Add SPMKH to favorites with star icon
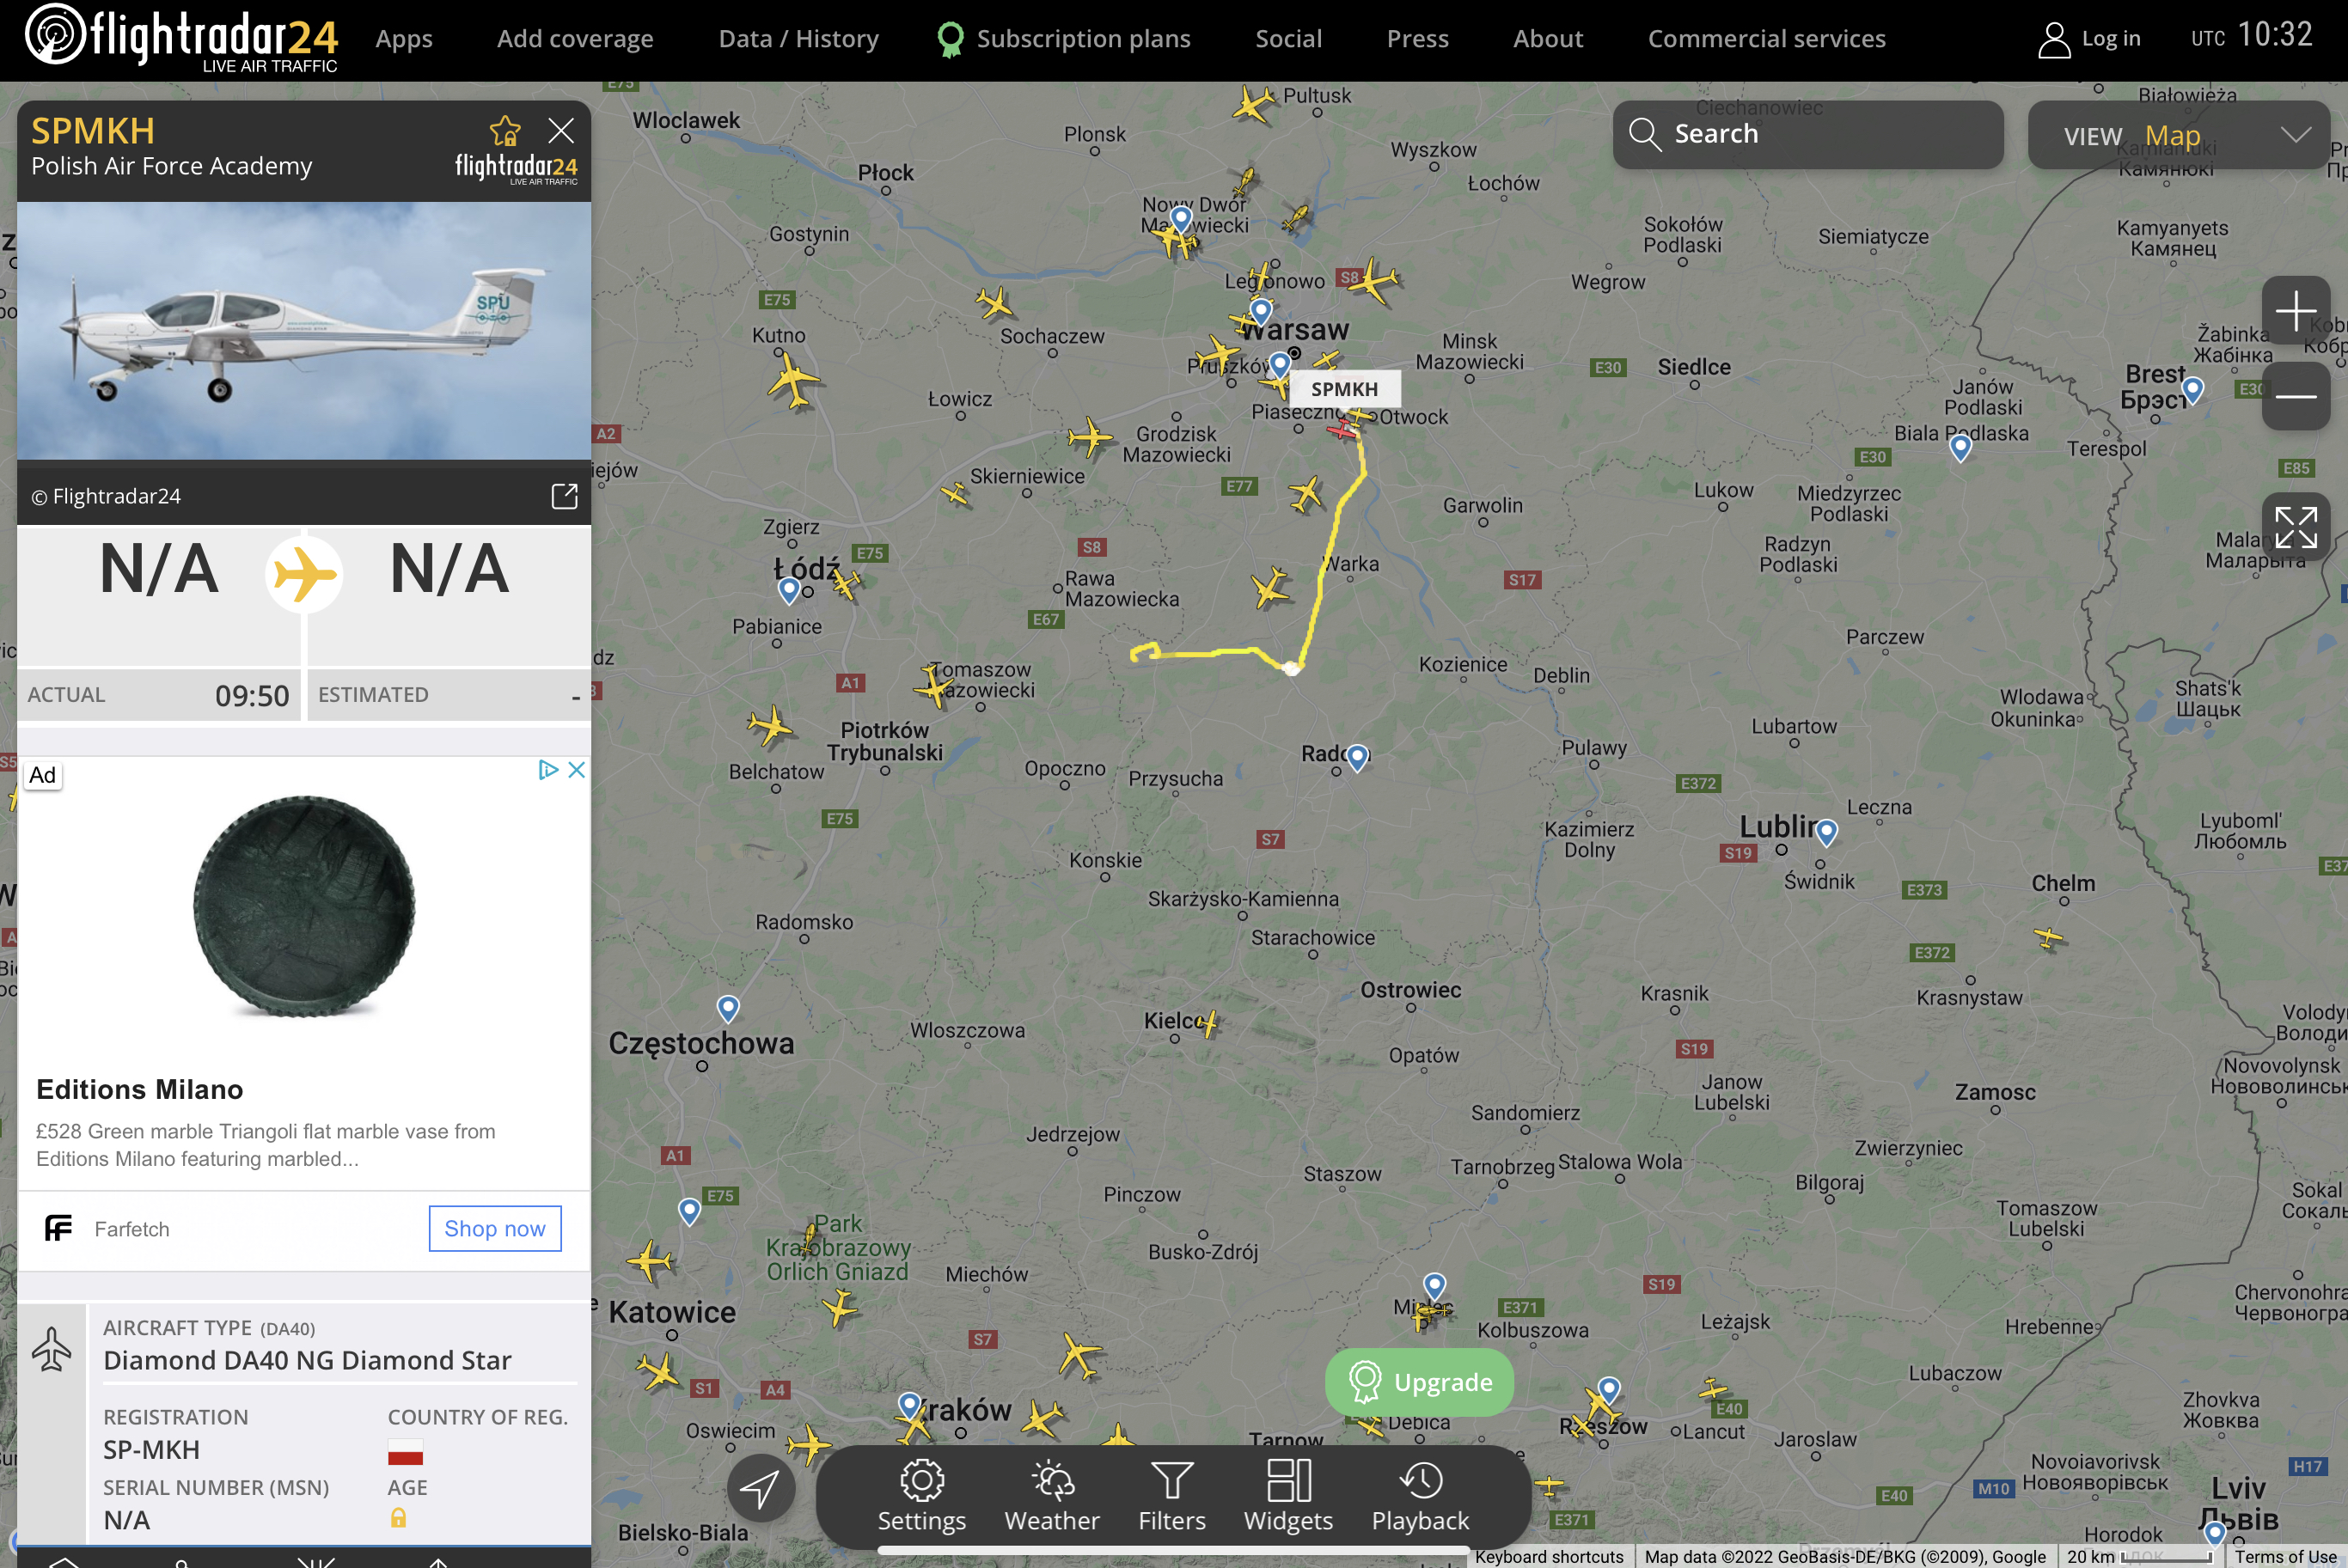 pyautogui.click(x=505, y=131)
